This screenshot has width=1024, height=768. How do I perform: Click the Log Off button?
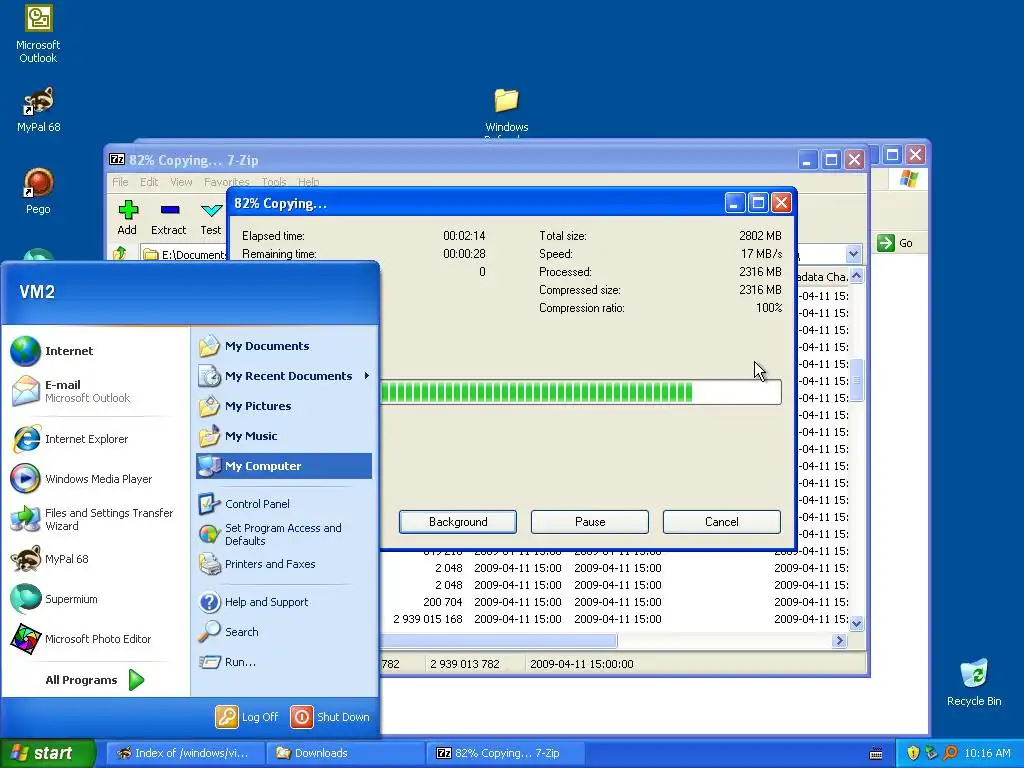click(248, 717)
